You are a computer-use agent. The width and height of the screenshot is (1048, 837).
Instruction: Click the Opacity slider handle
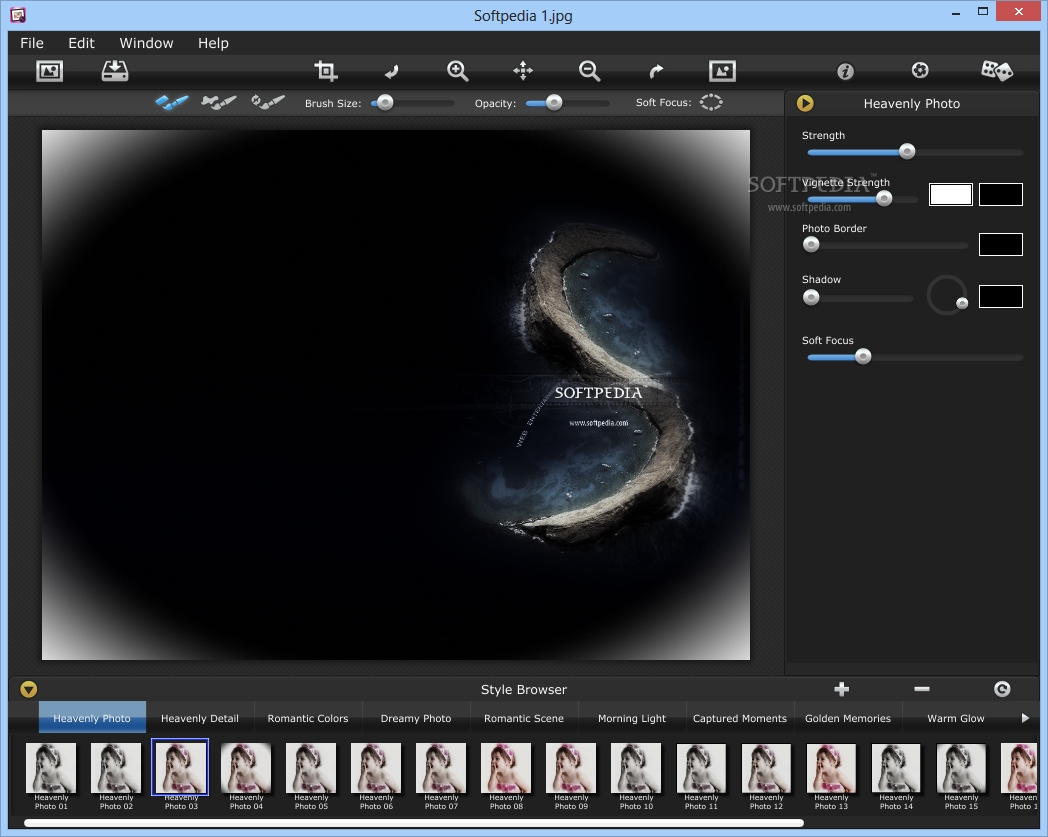[x=553, y=103]
